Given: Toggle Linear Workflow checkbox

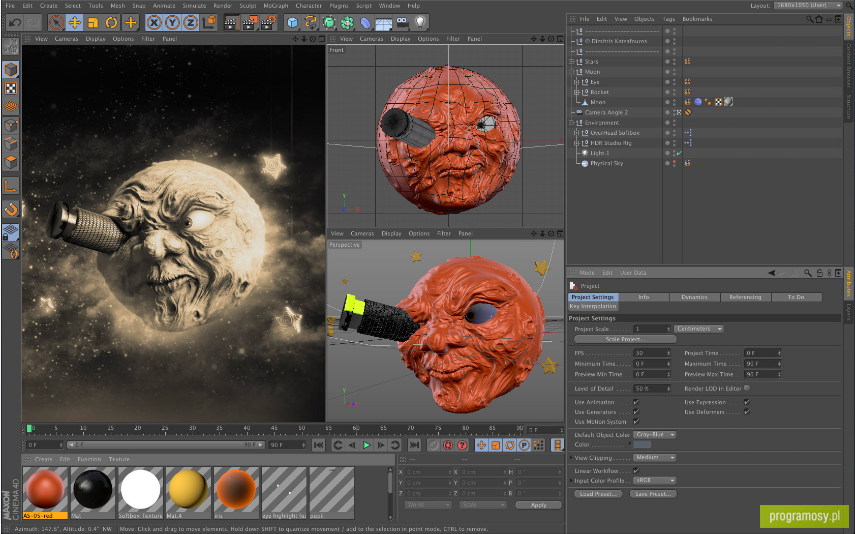Looking at the screenshot, I should point(636,471).
